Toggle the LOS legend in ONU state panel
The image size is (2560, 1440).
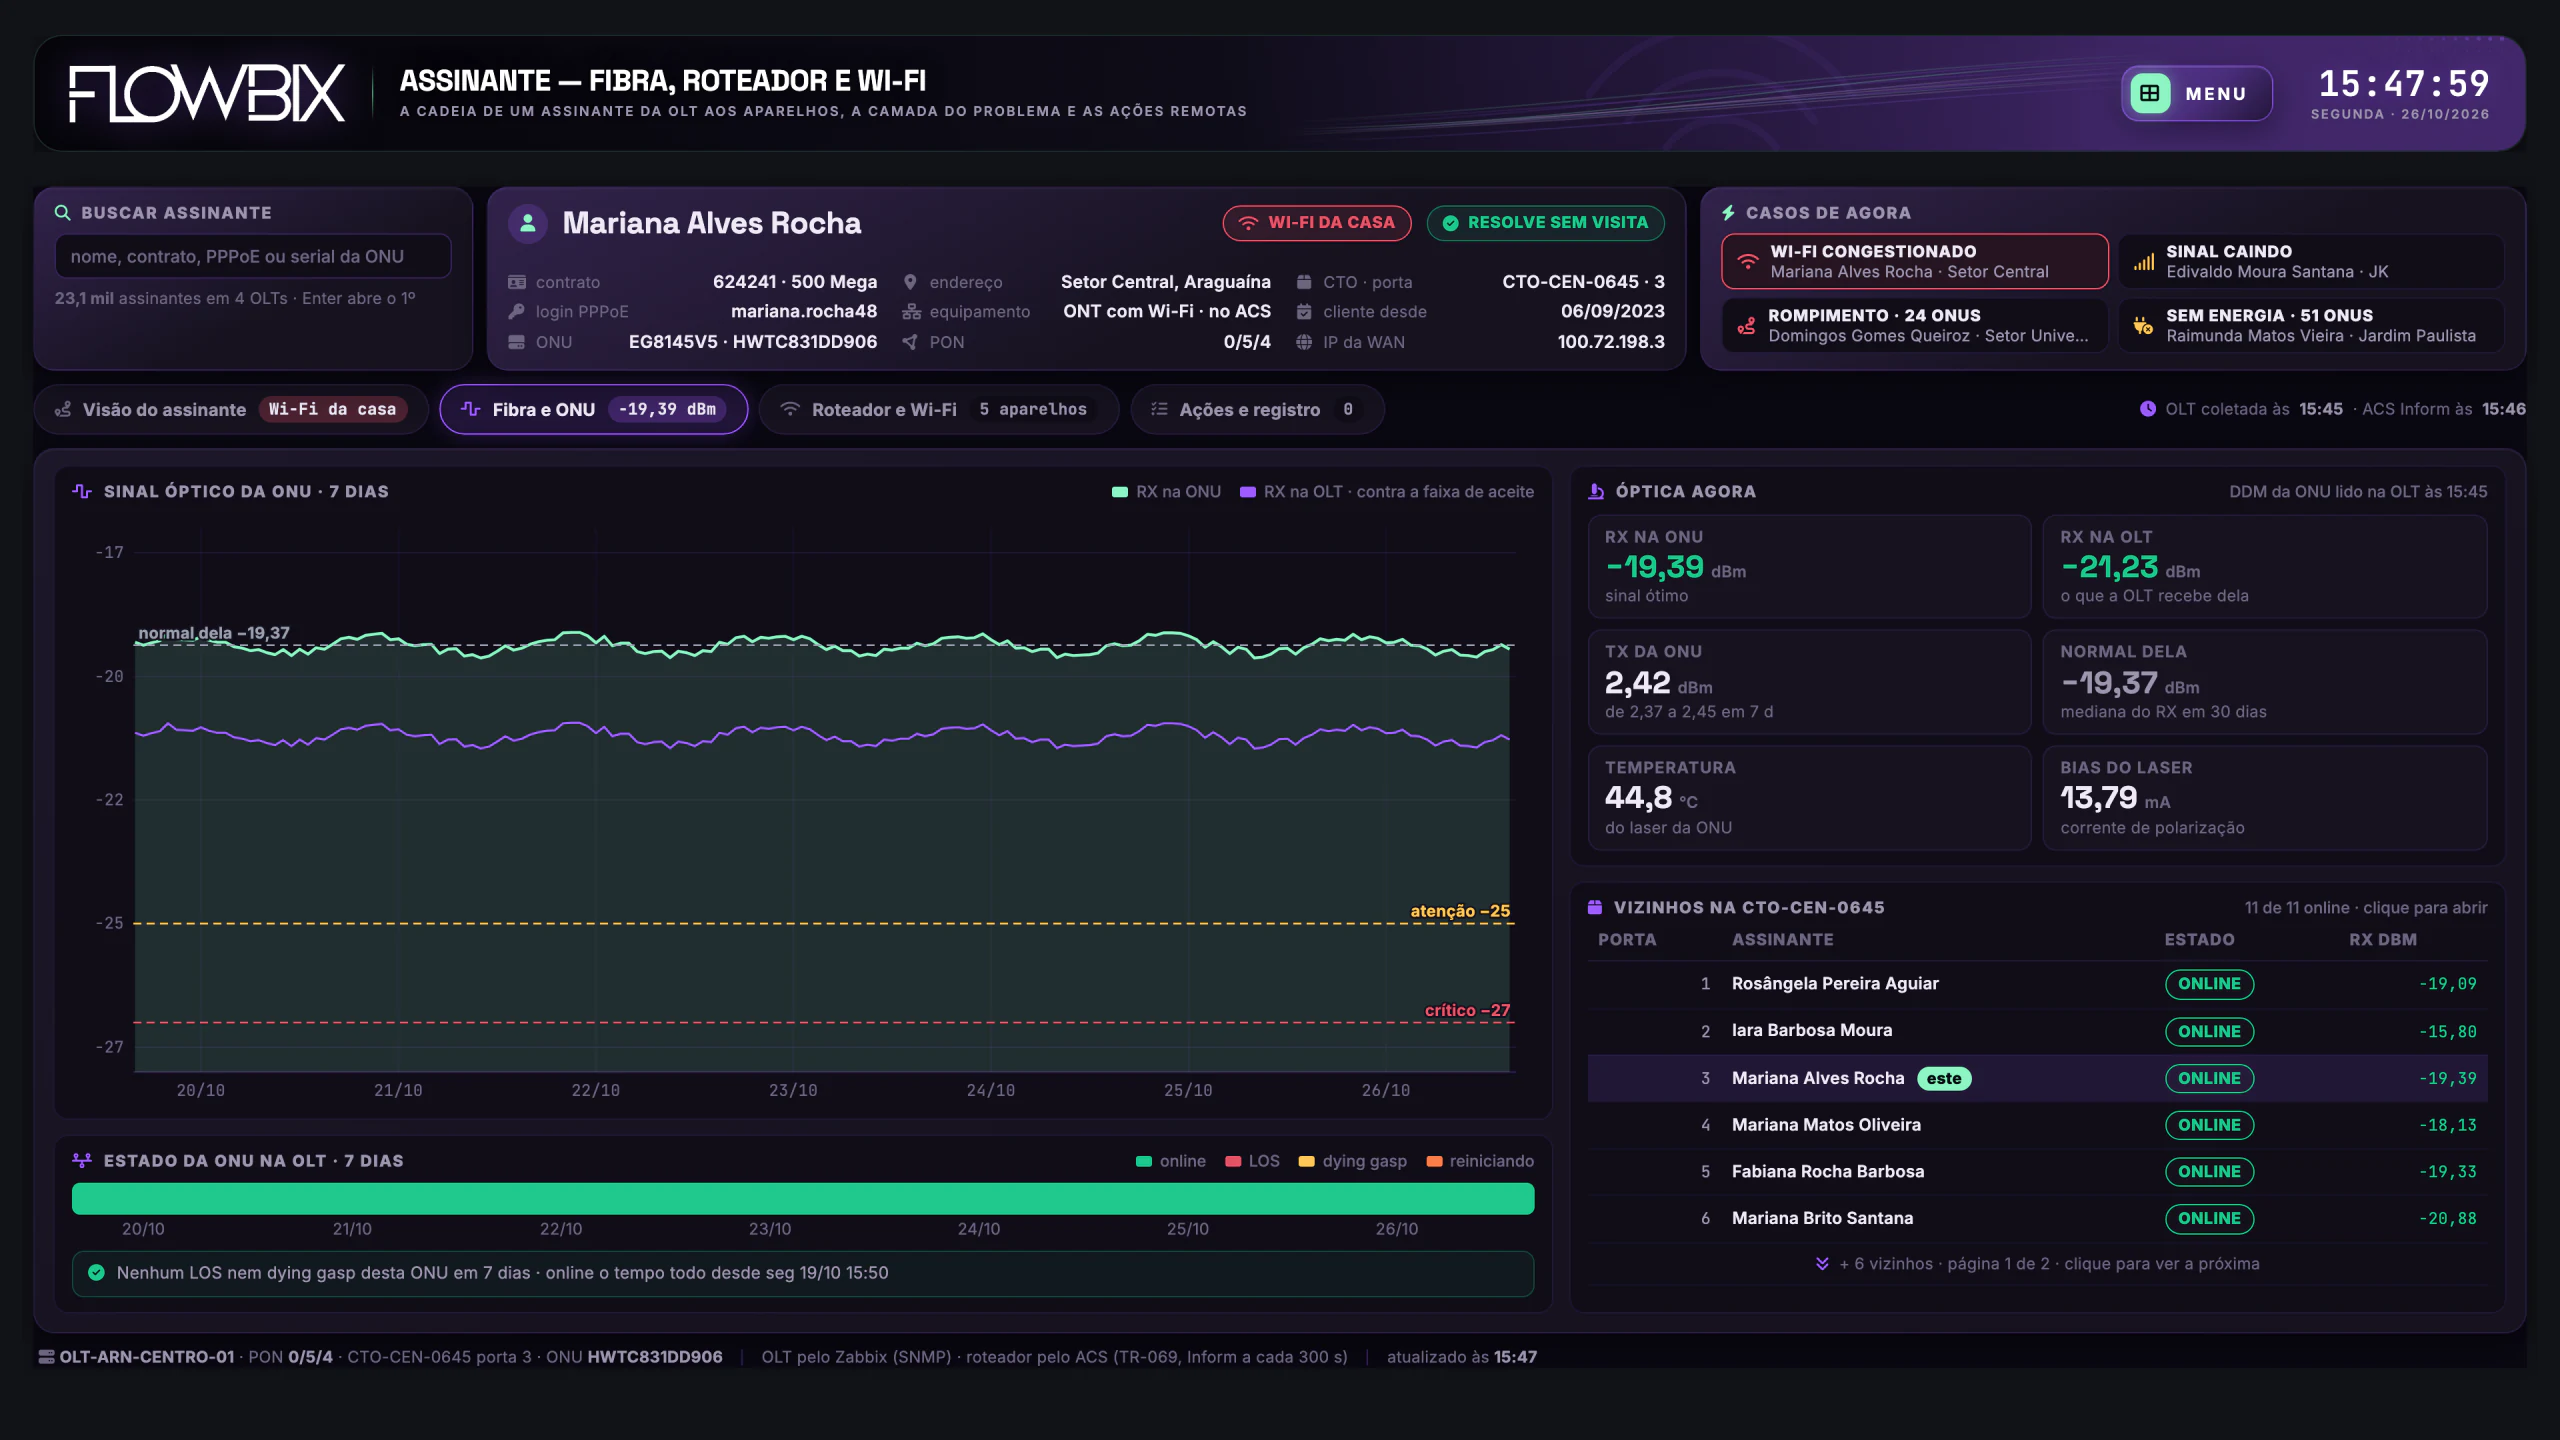[x=1252, y=1161]
